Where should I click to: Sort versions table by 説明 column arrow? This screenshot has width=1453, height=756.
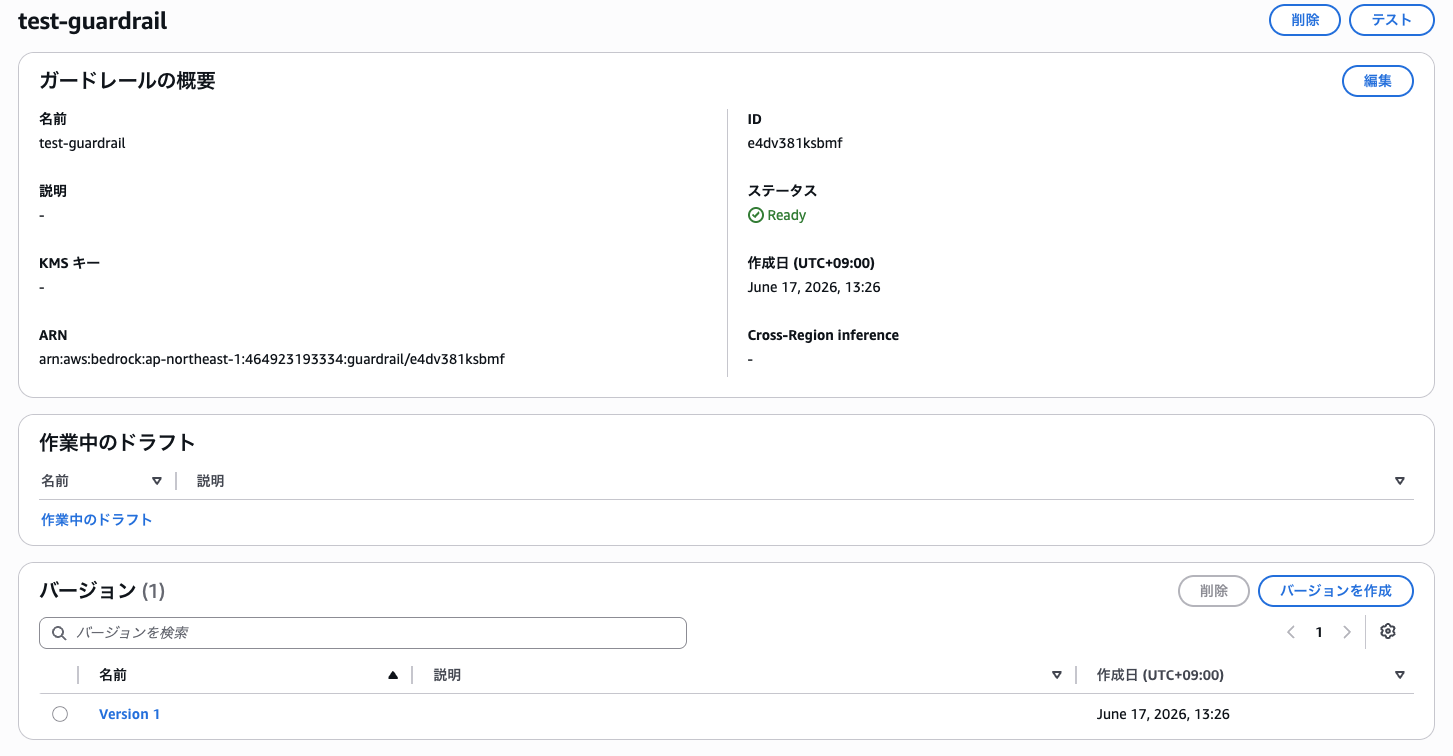click(x=1057, y=675)
